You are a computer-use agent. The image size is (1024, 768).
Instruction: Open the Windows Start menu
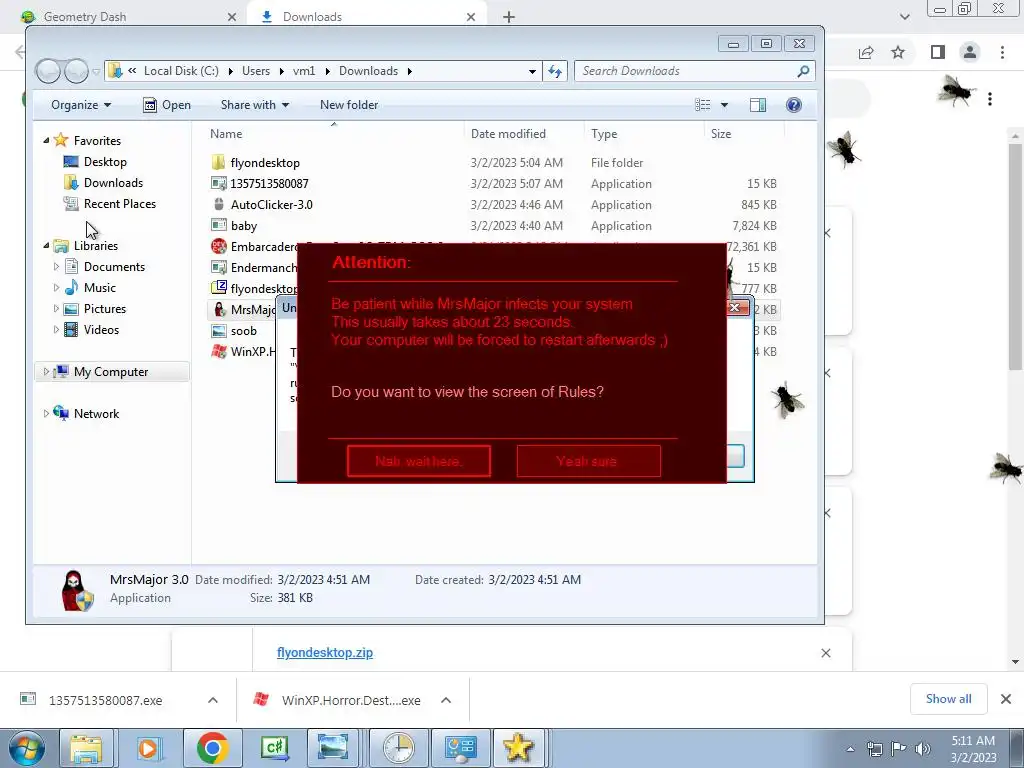[x=26, y=748]
